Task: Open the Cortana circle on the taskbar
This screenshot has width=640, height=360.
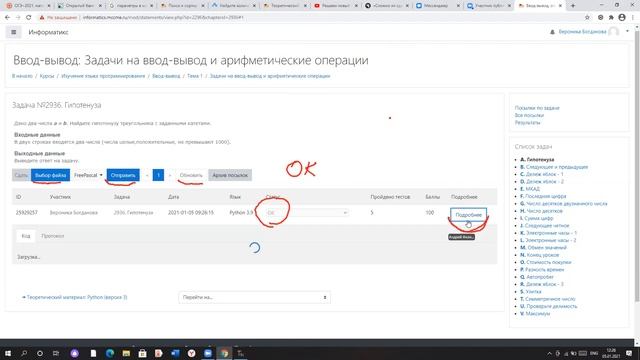Action: (40, 353)
